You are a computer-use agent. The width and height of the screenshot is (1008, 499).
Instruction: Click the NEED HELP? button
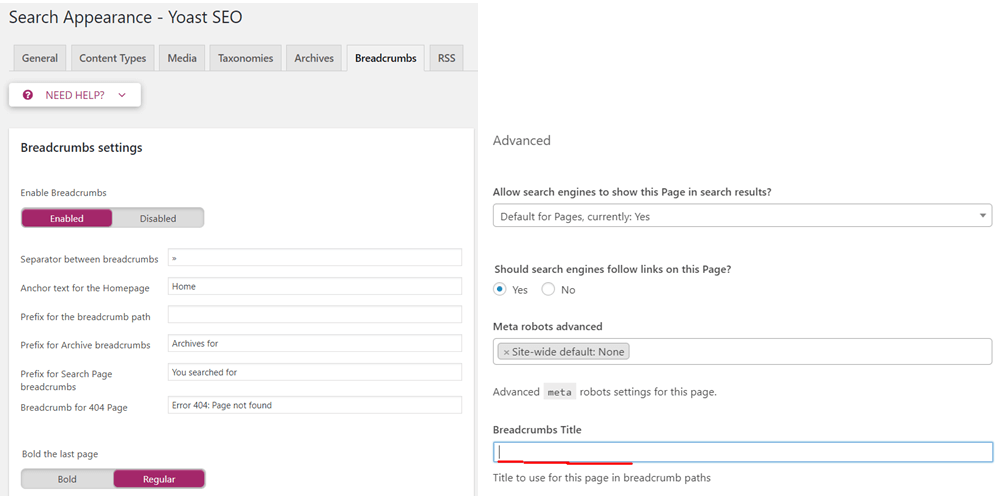click(x=75, y=95)
